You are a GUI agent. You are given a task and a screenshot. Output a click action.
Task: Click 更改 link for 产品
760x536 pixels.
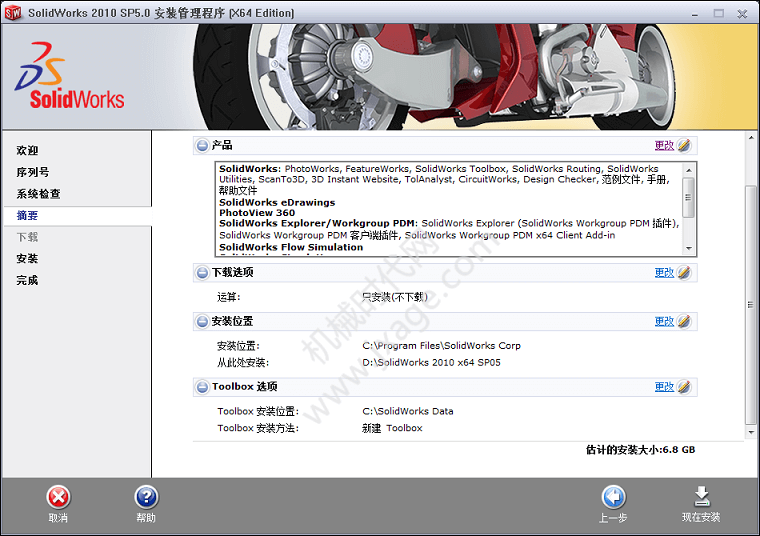664,145
